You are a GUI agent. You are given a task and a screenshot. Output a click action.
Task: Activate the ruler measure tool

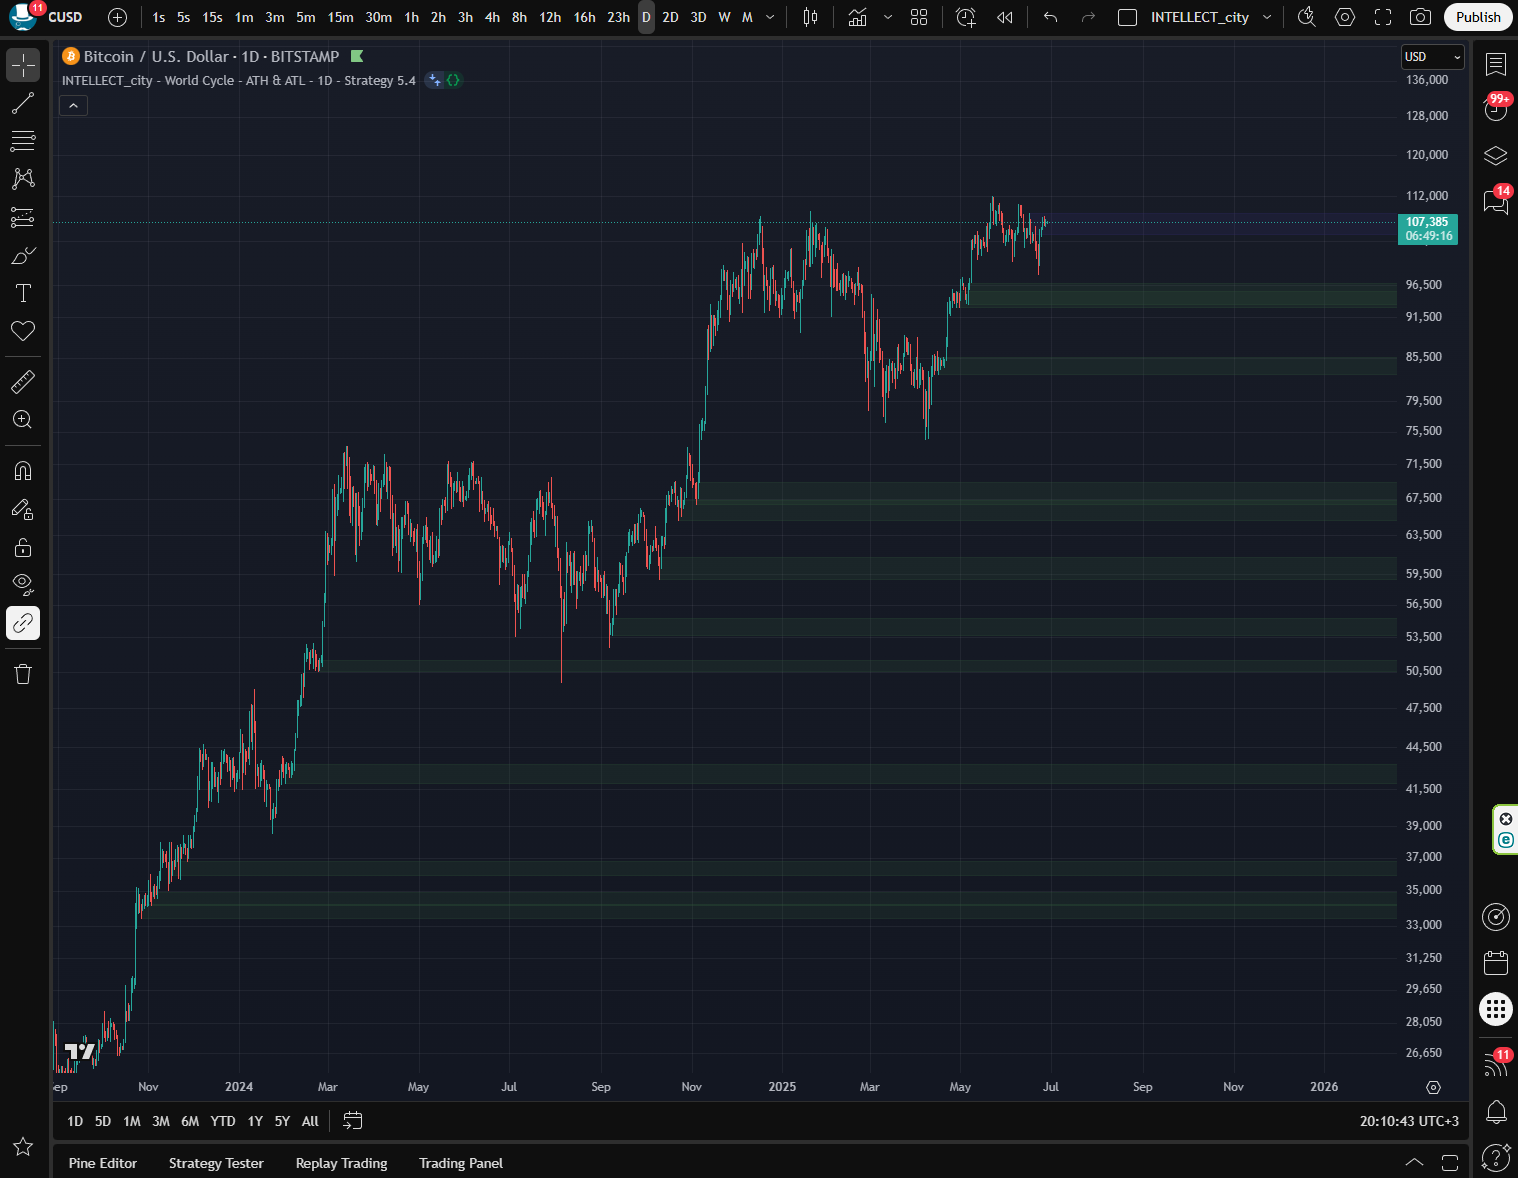[23, 382]
